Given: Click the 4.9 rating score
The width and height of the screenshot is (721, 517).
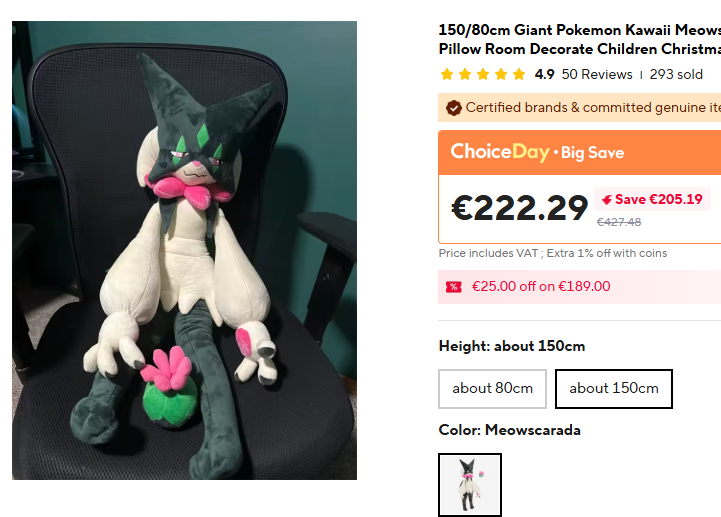Looking at the screenshot, I should pyautogui.click(x=544, y=75).
